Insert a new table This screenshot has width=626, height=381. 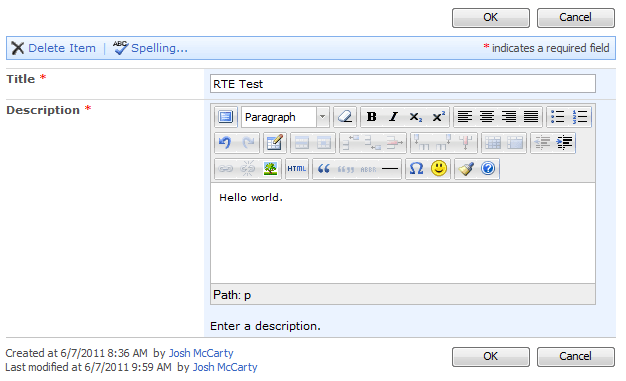click(275, 143)
